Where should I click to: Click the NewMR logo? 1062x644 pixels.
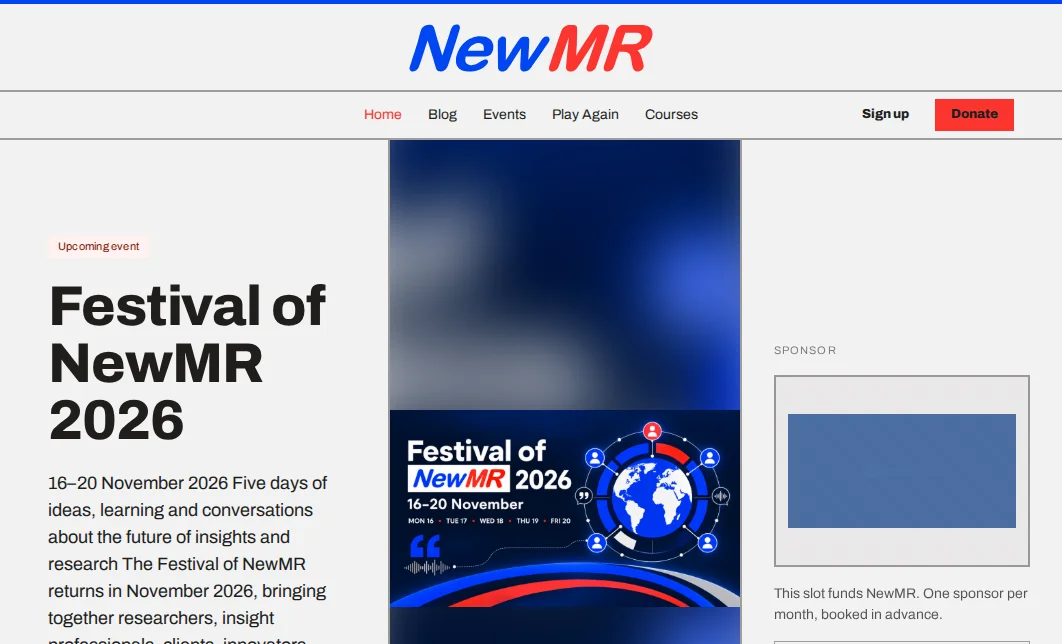point(530,48)
